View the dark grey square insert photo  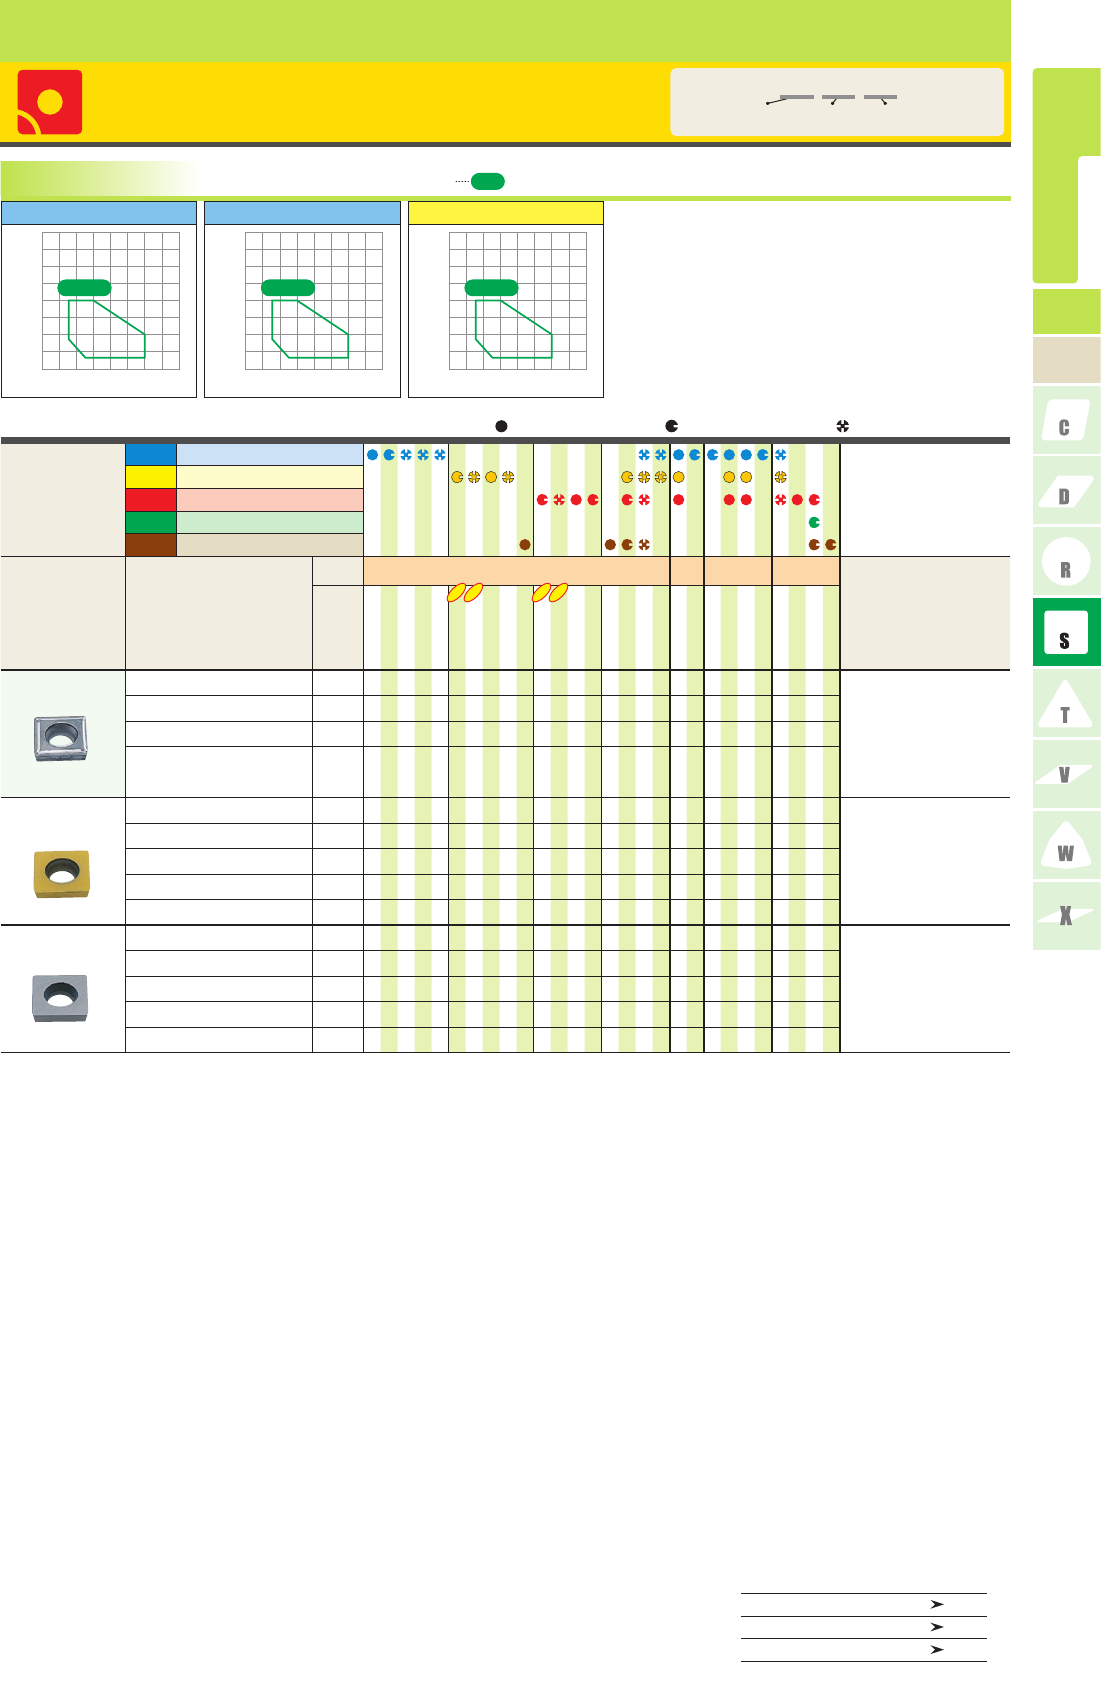point(60,997)
